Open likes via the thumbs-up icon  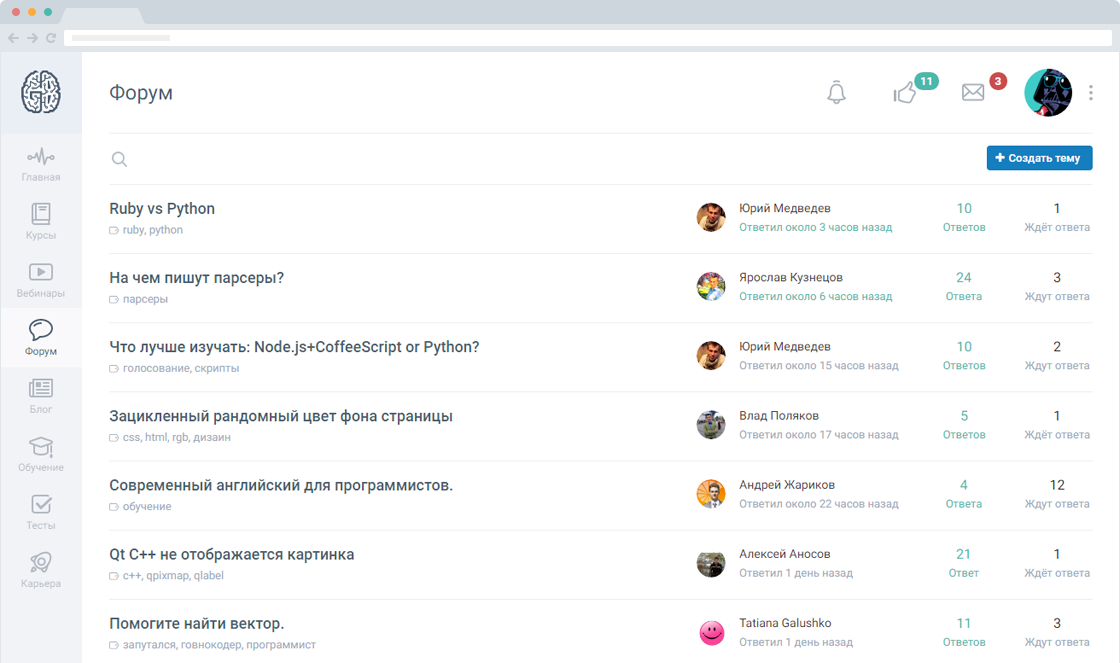905,92
